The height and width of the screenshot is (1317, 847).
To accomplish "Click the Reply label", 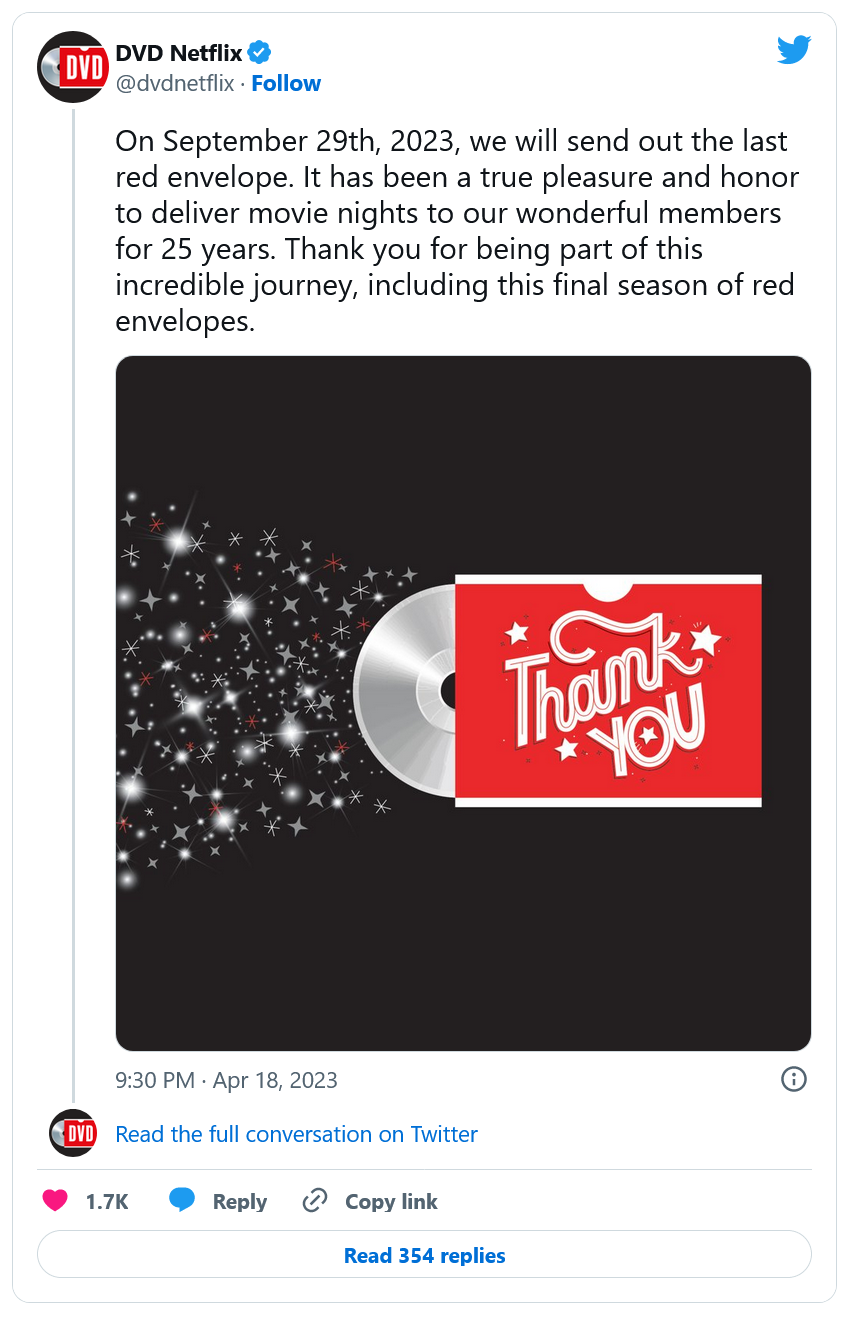I will [x=240, y=1202].
